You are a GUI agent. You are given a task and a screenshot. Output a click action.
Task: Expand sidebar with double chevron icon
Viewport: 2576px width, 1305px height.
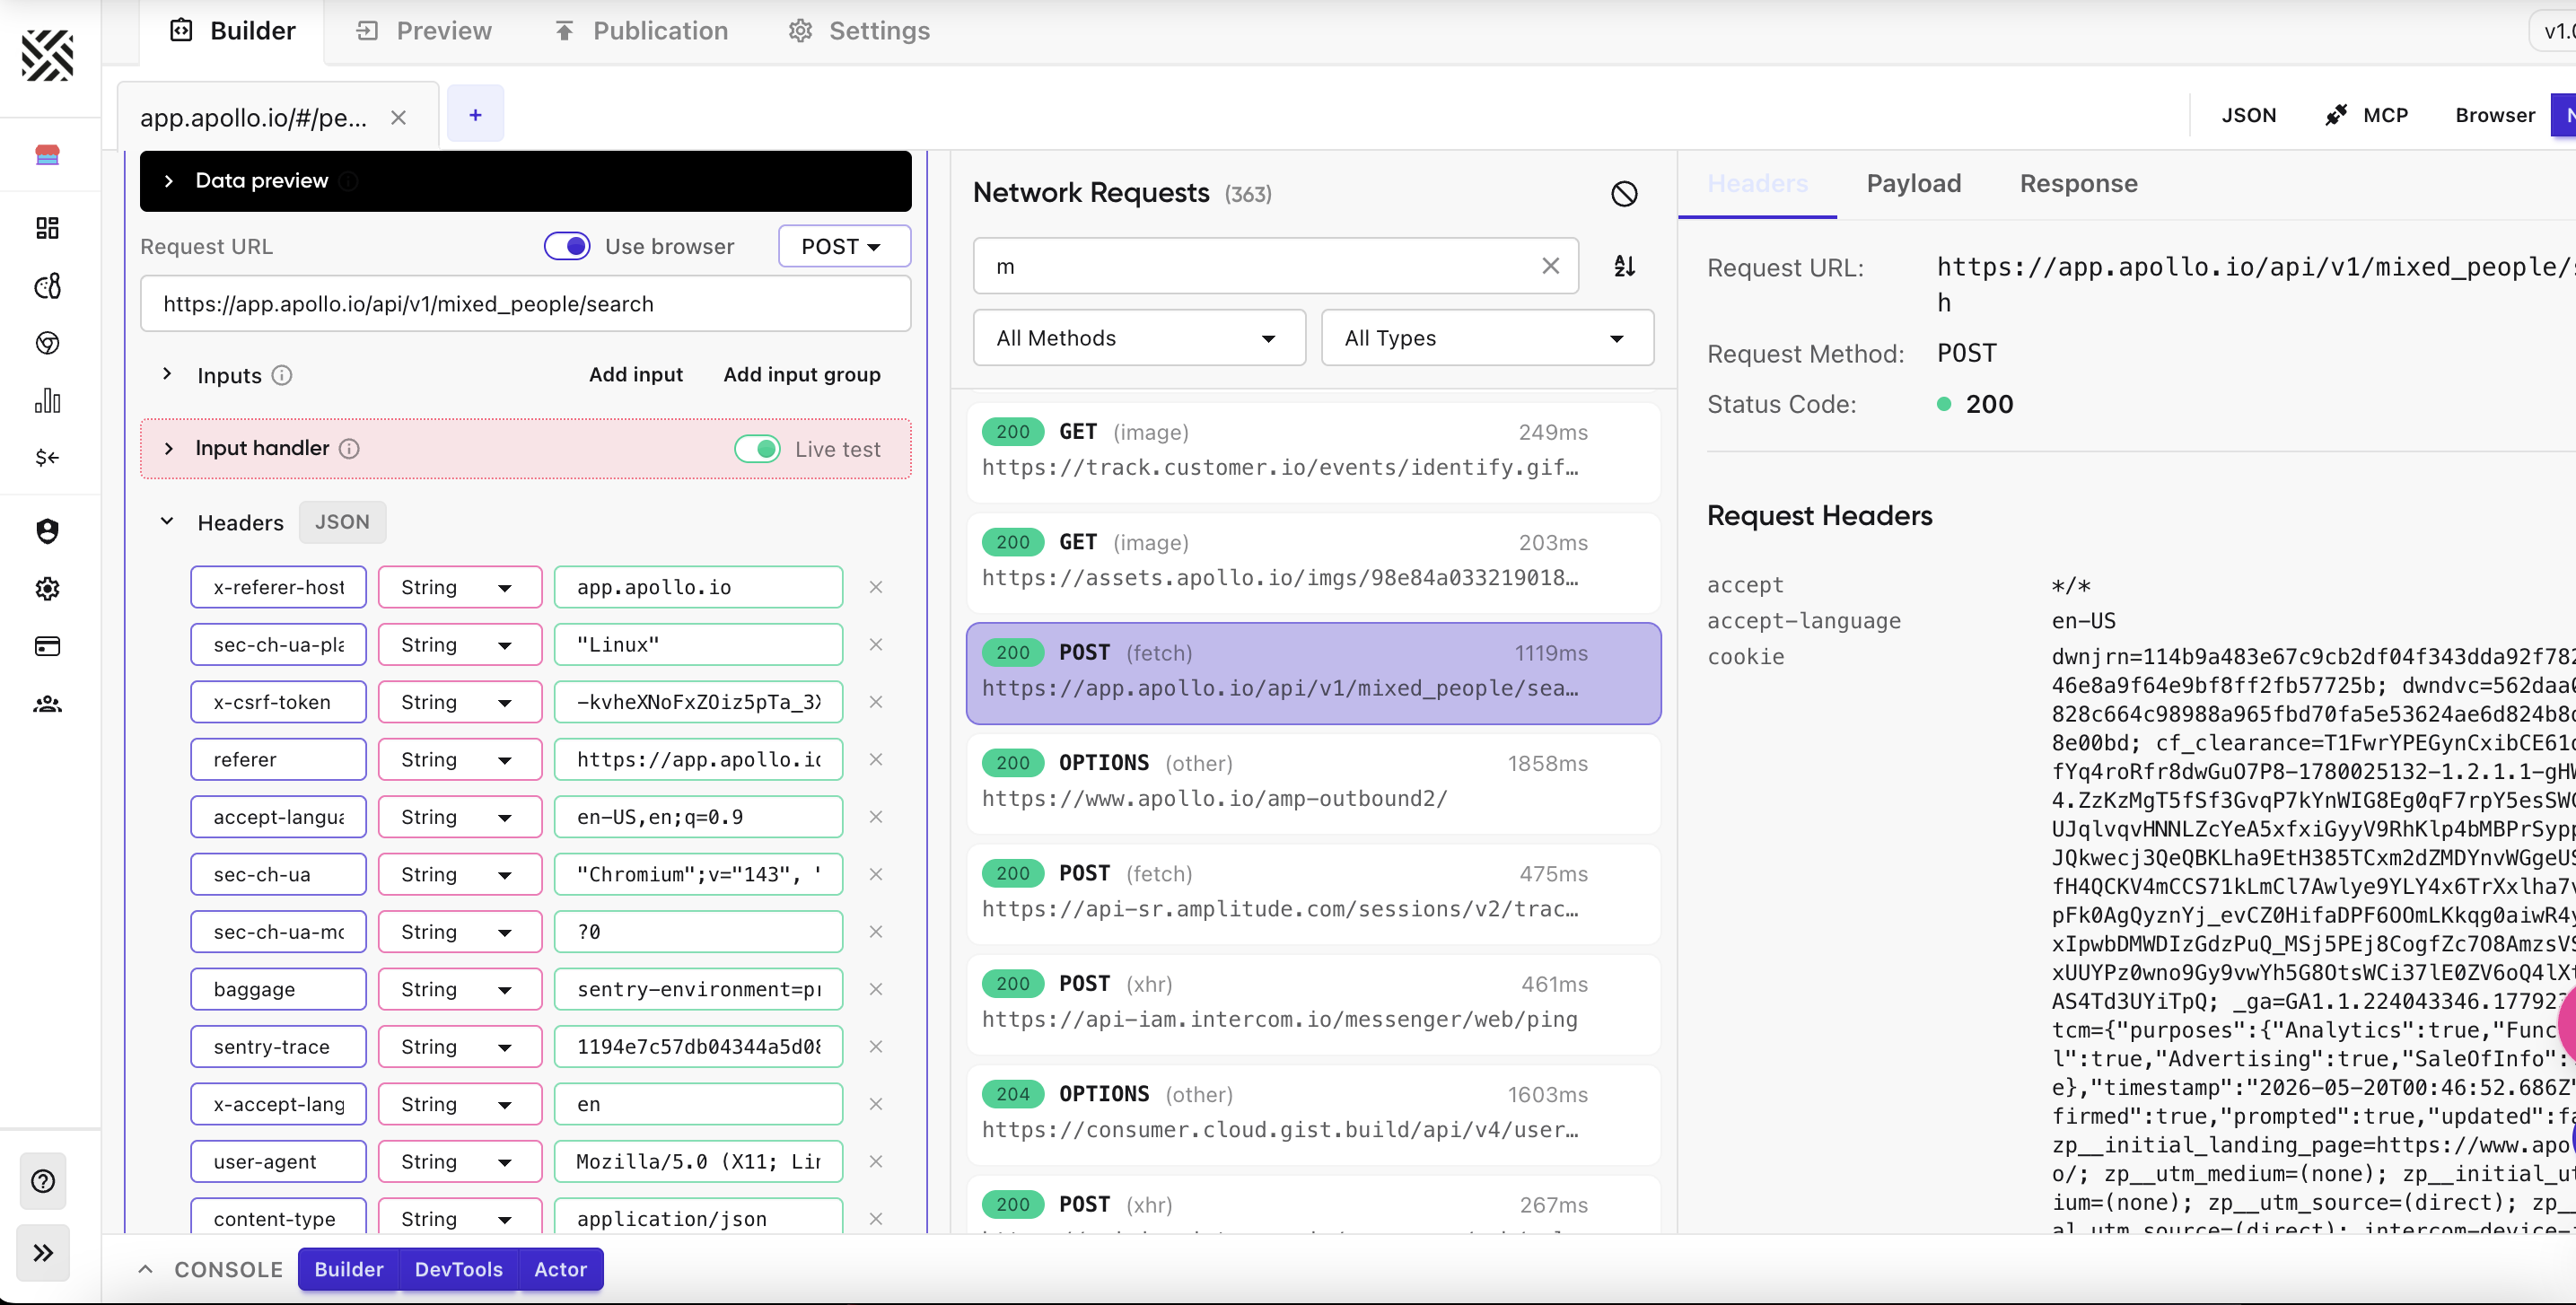43,1253
